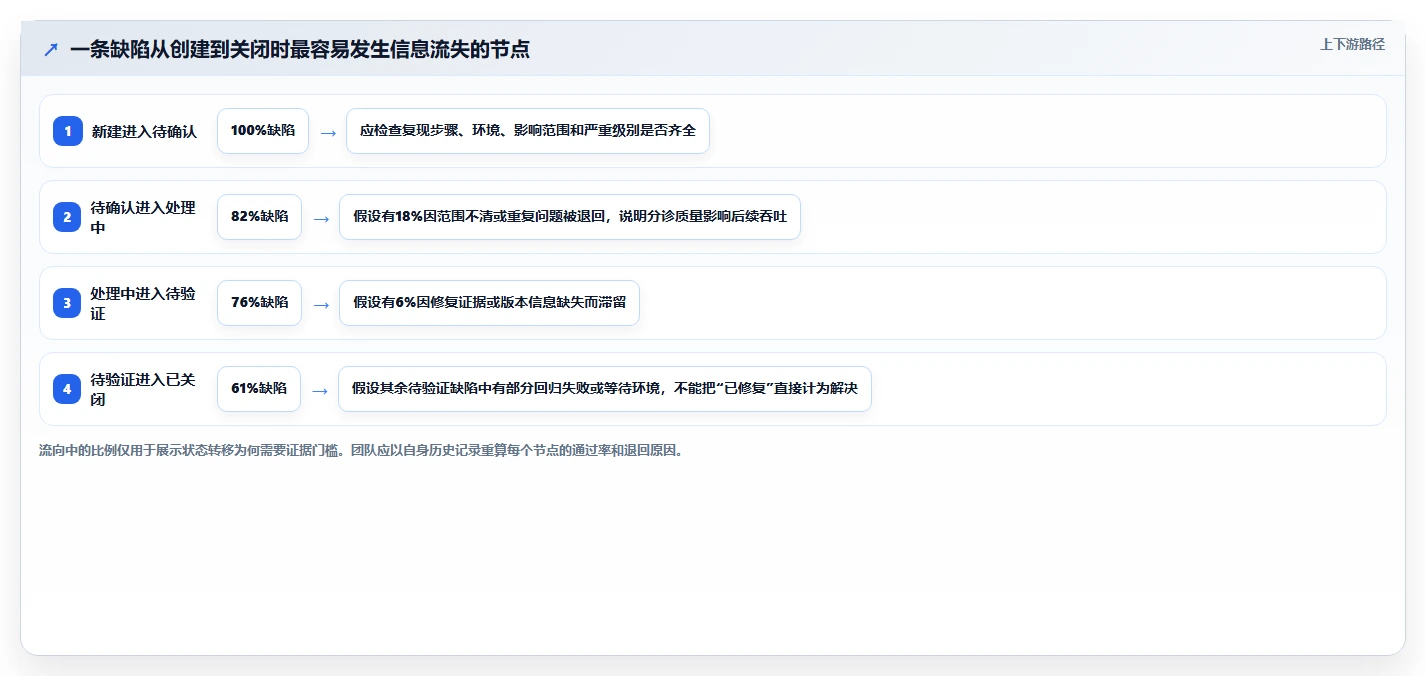Select the 待验证进入已关闭 step label
The height and width of the screenshot is (676, 1426).
[144, 389]
